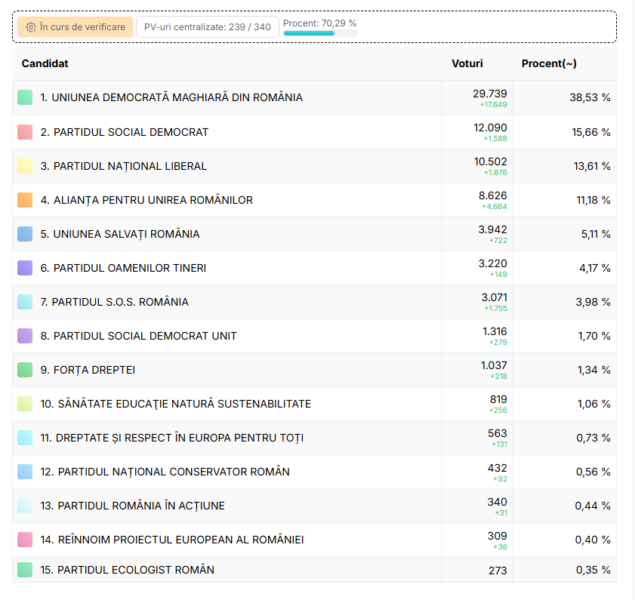Click red swatch for Partidul Social Democrat
This screenshot has height=600, width=635.
pos(25,132)
